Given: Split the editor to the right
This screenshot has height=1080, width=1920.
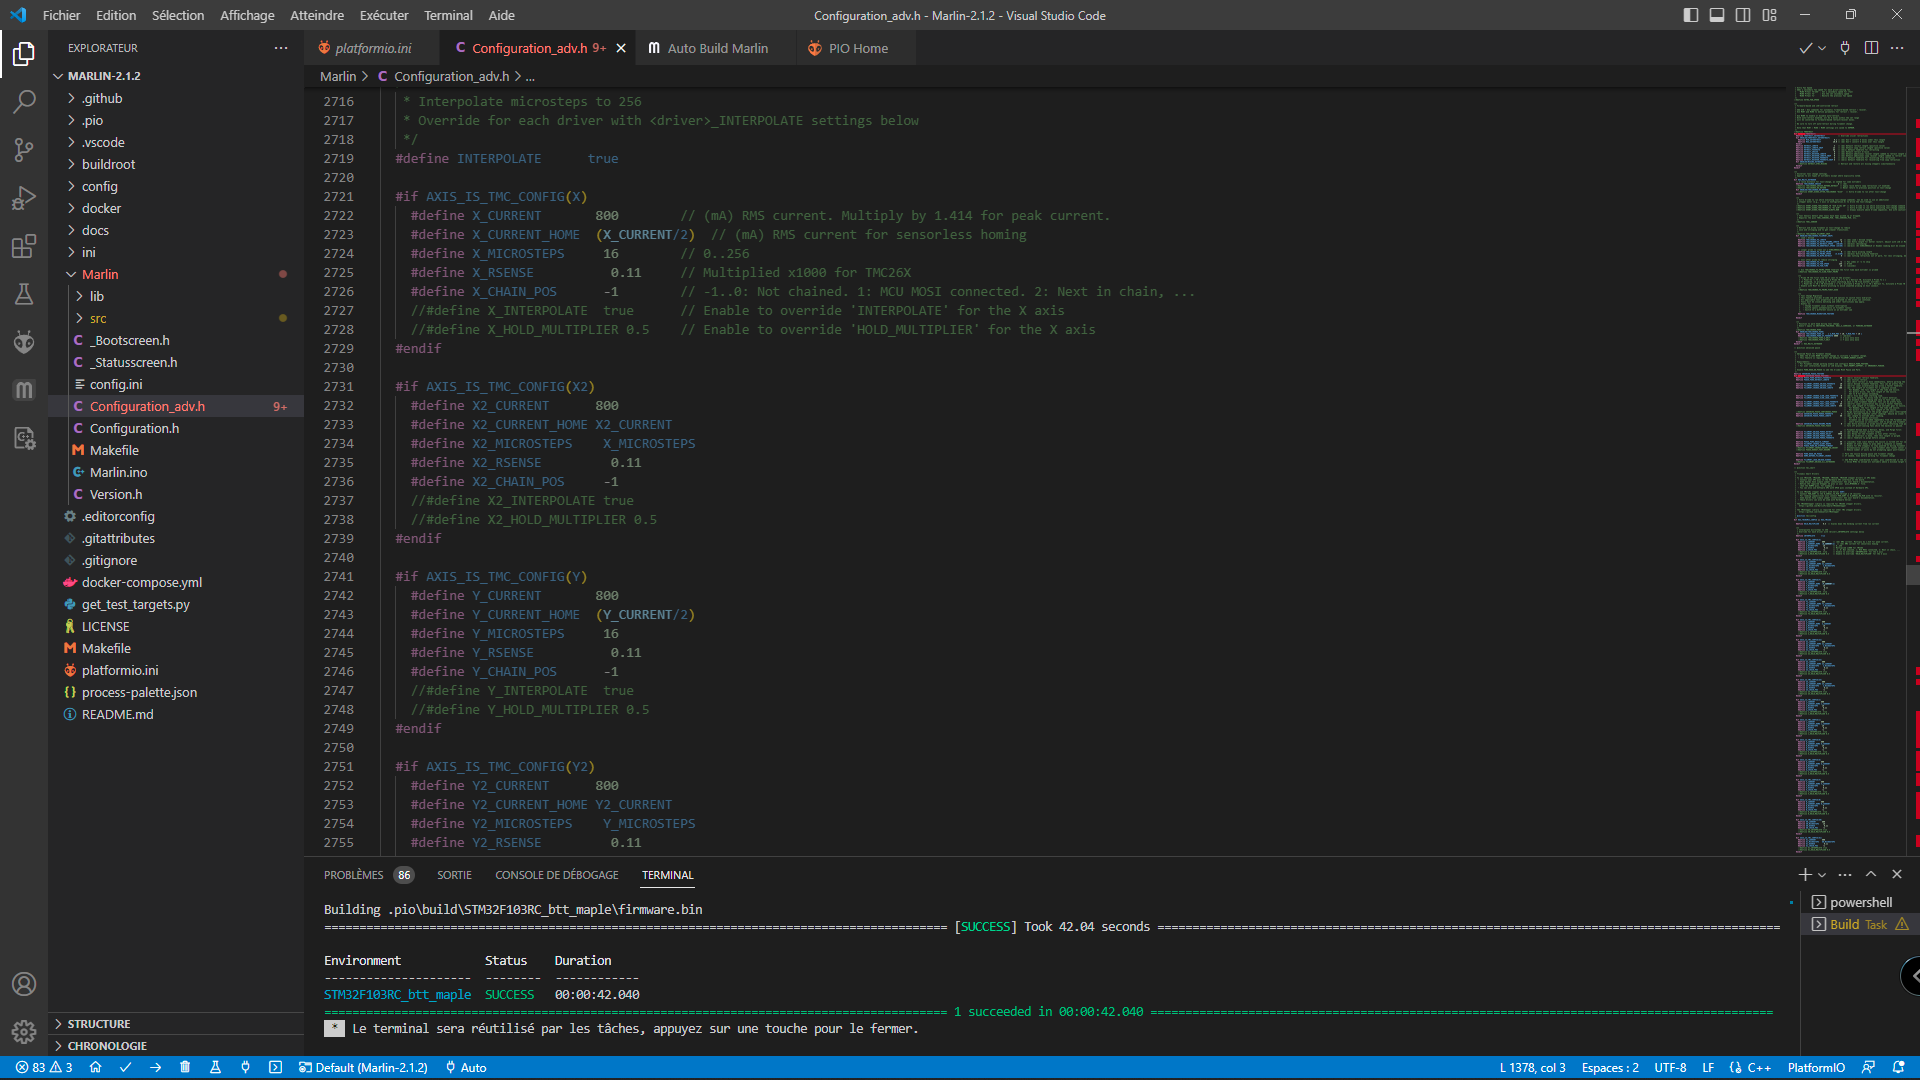Looking at the screenshot, I should pyautogui.click(x=1871, y=48).
